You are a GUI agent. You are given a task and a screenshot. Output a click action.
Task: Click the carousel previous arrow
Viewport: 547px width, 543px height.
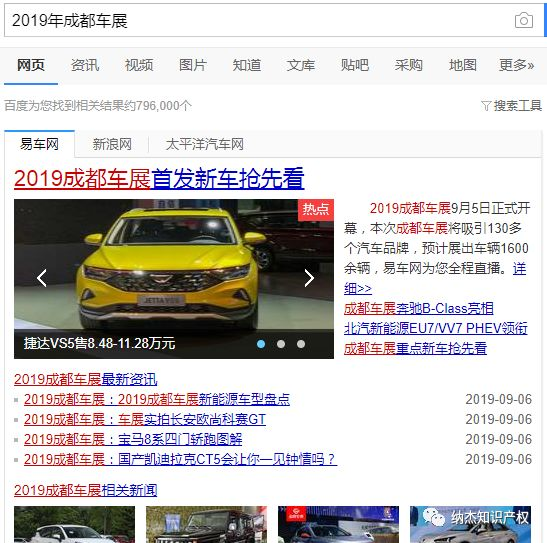pos(42,278)
